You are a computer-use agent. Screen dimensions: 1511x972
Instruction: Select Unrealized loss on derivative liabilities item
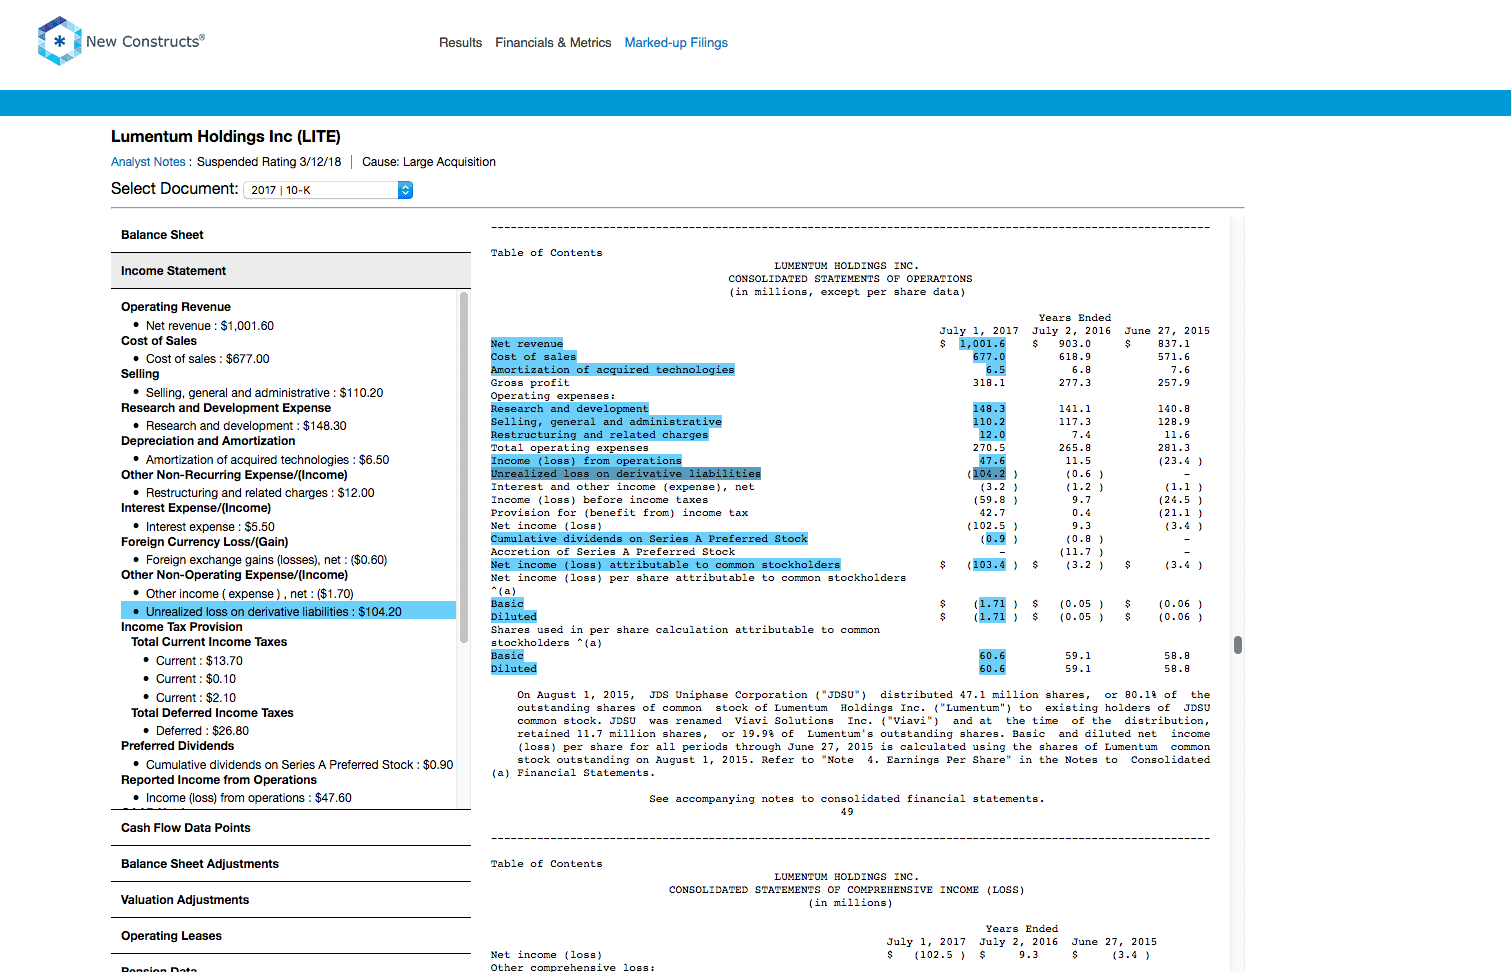288,611
